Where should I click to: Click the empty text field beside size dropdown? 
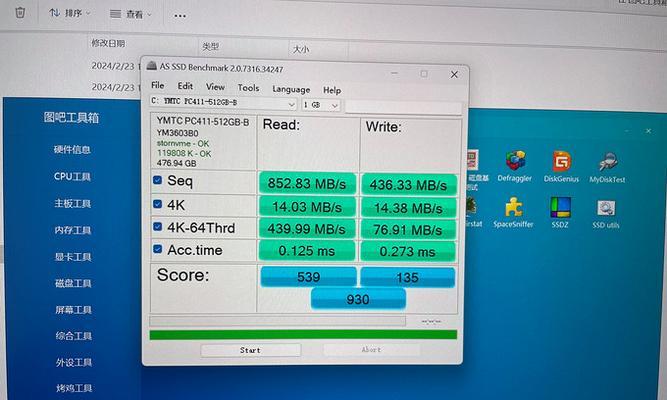403,107
